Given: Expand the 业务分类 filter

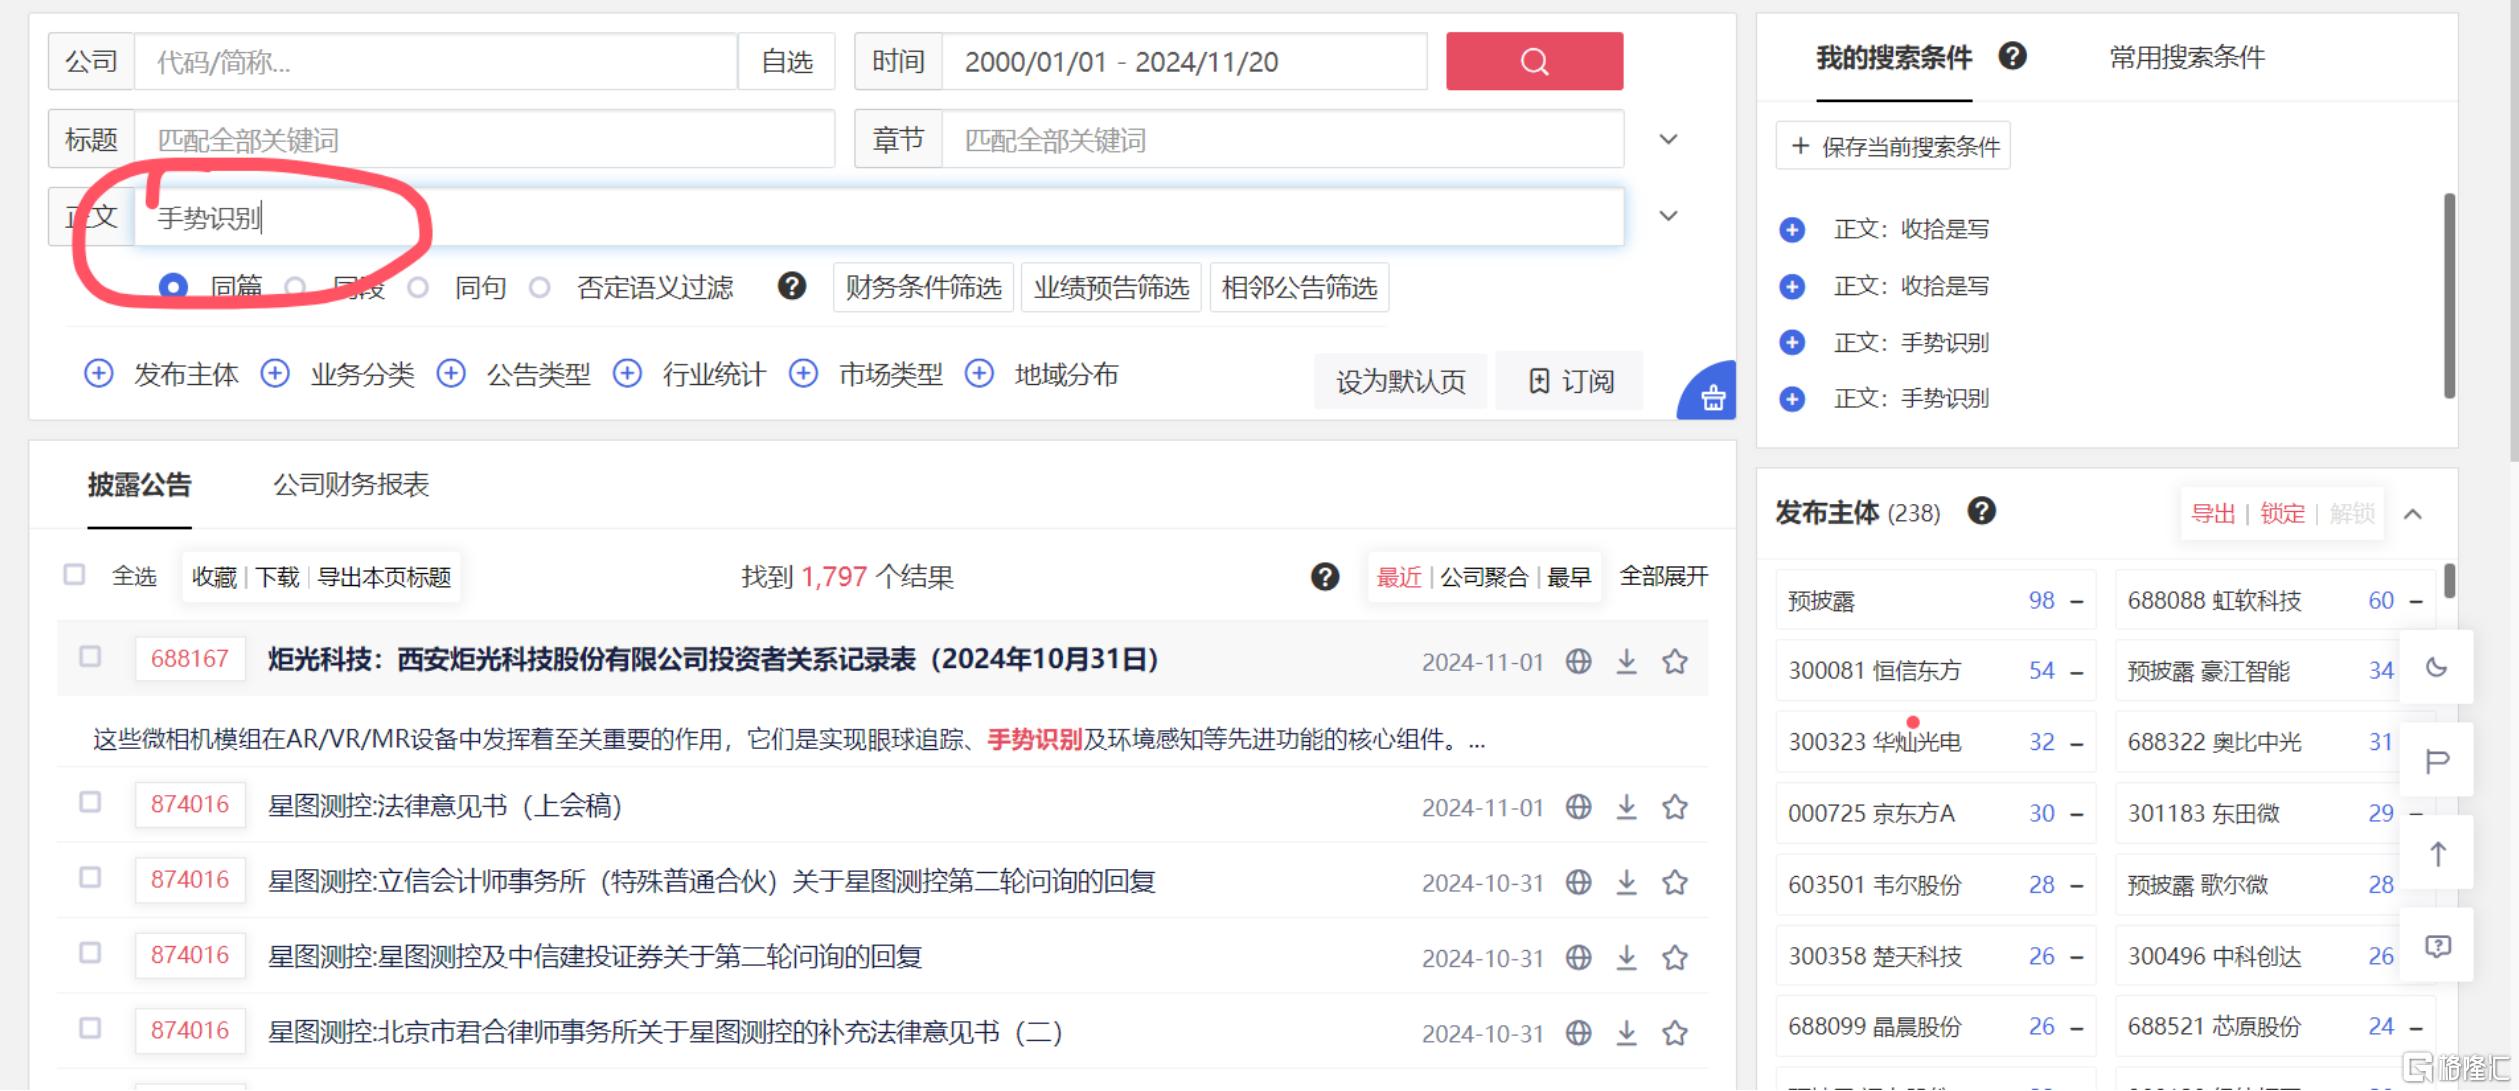Looking at the screenshot, I should tap(275, 374).
